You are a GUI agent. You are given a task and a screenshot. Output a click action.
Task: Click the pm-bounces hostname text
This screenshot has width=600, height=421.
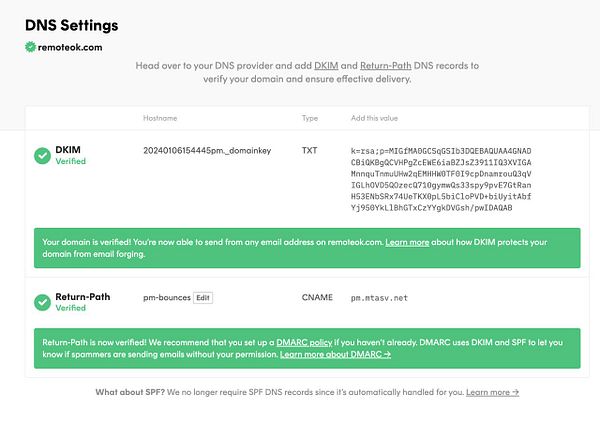166,297
